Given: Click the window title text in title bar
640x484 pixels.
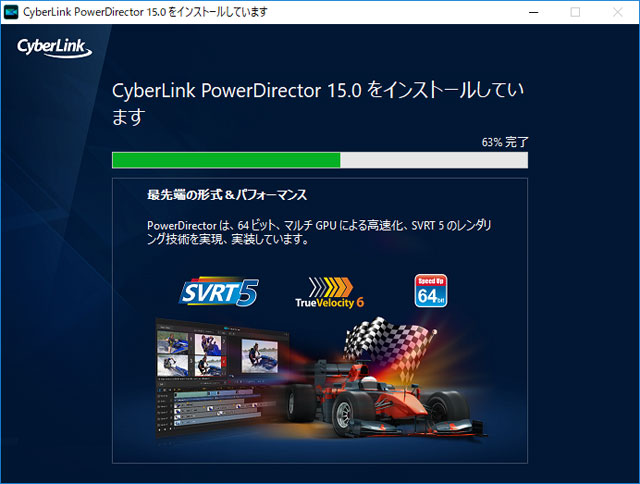Looking at the screenshot, I should pyautogui.click(x=145, y=12).
